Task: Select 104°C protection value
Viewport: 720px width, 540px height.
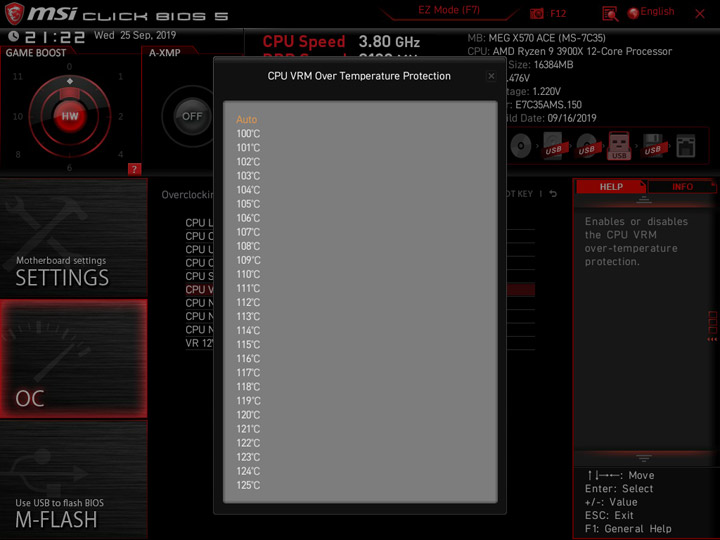Action: point(248,190)
